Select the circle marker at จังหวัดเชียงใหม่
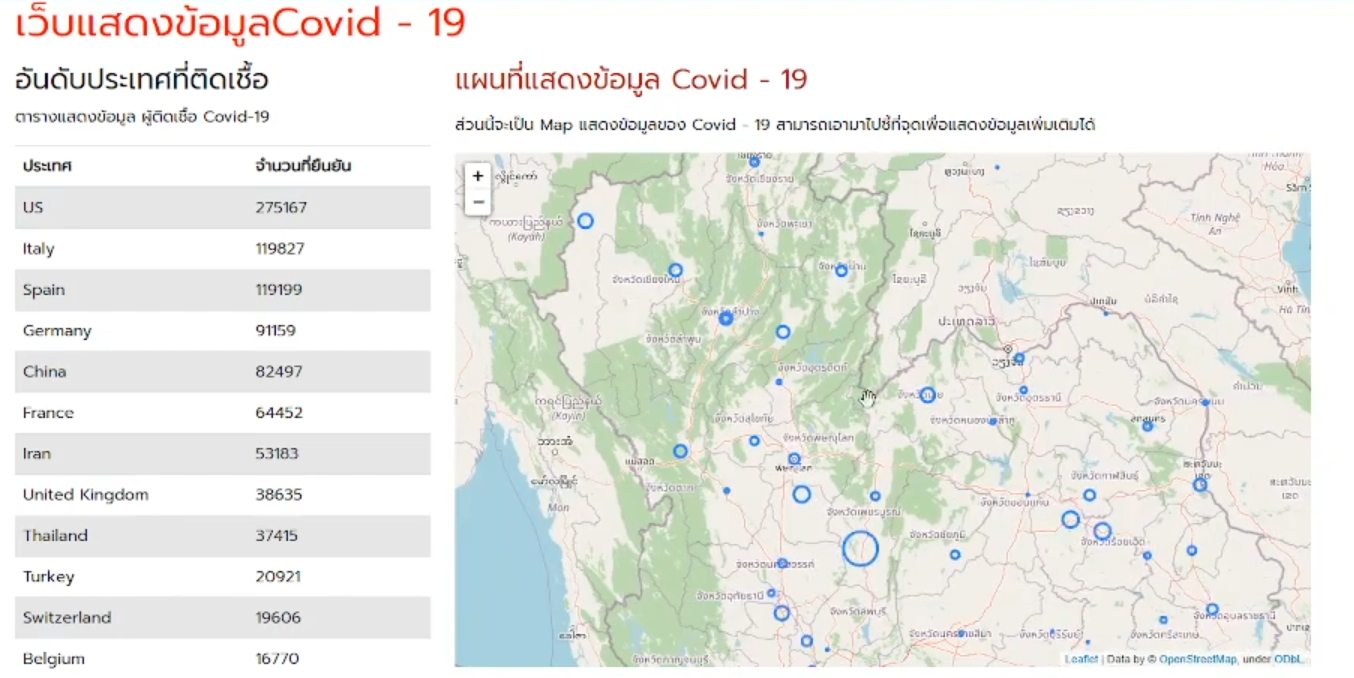Viewport: 1354px width, 678px height. (x=675, y=270)
